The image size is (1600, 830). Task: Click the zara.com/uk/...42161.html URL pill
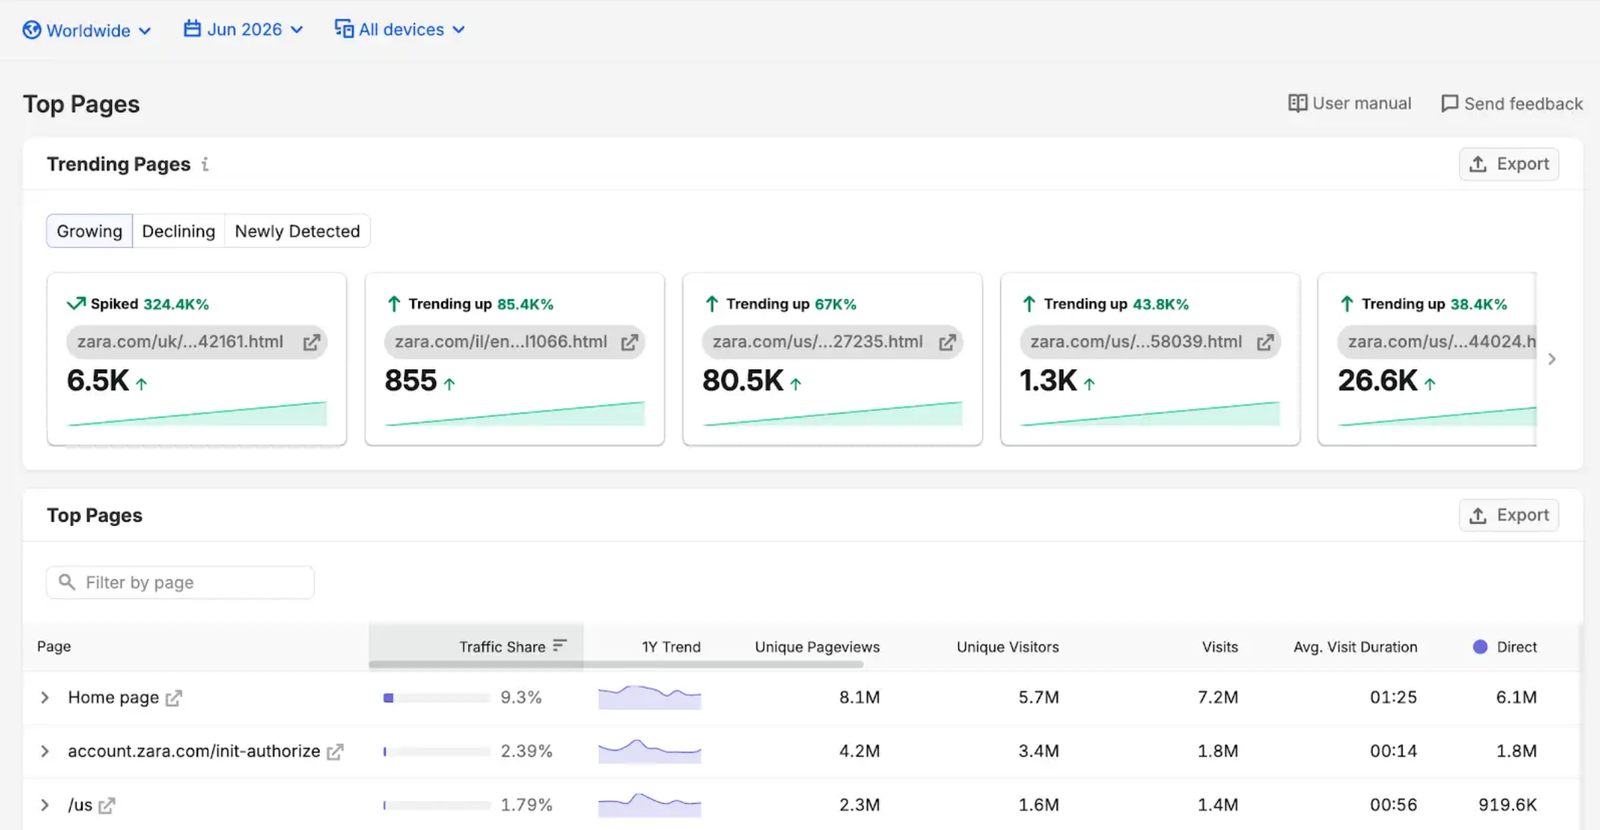(196, 342)
